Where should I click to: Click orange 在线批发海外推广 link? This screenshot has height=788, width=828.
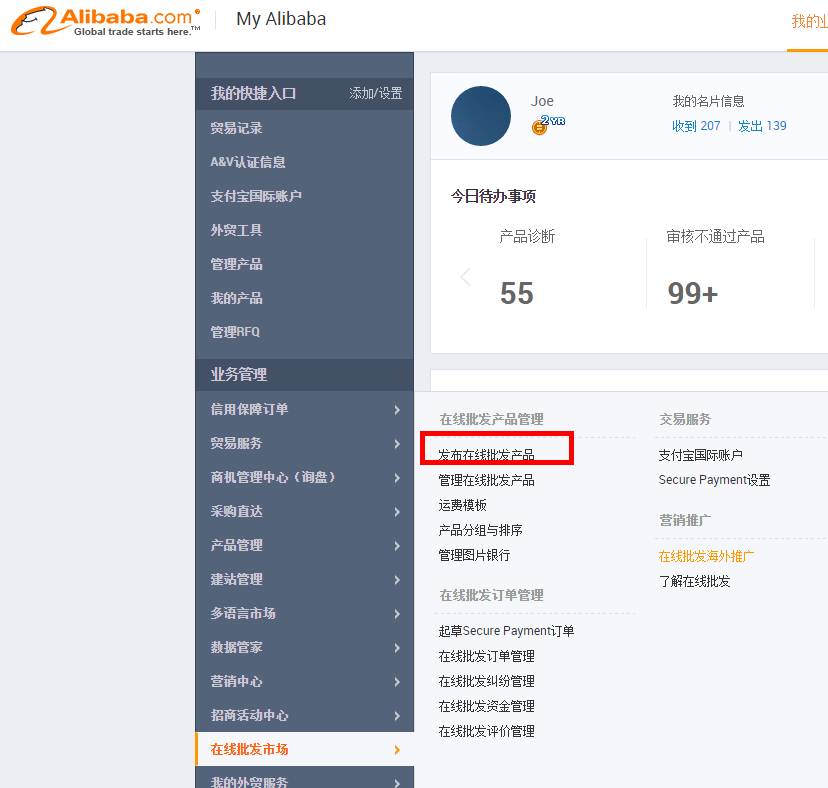click(706, 556)
